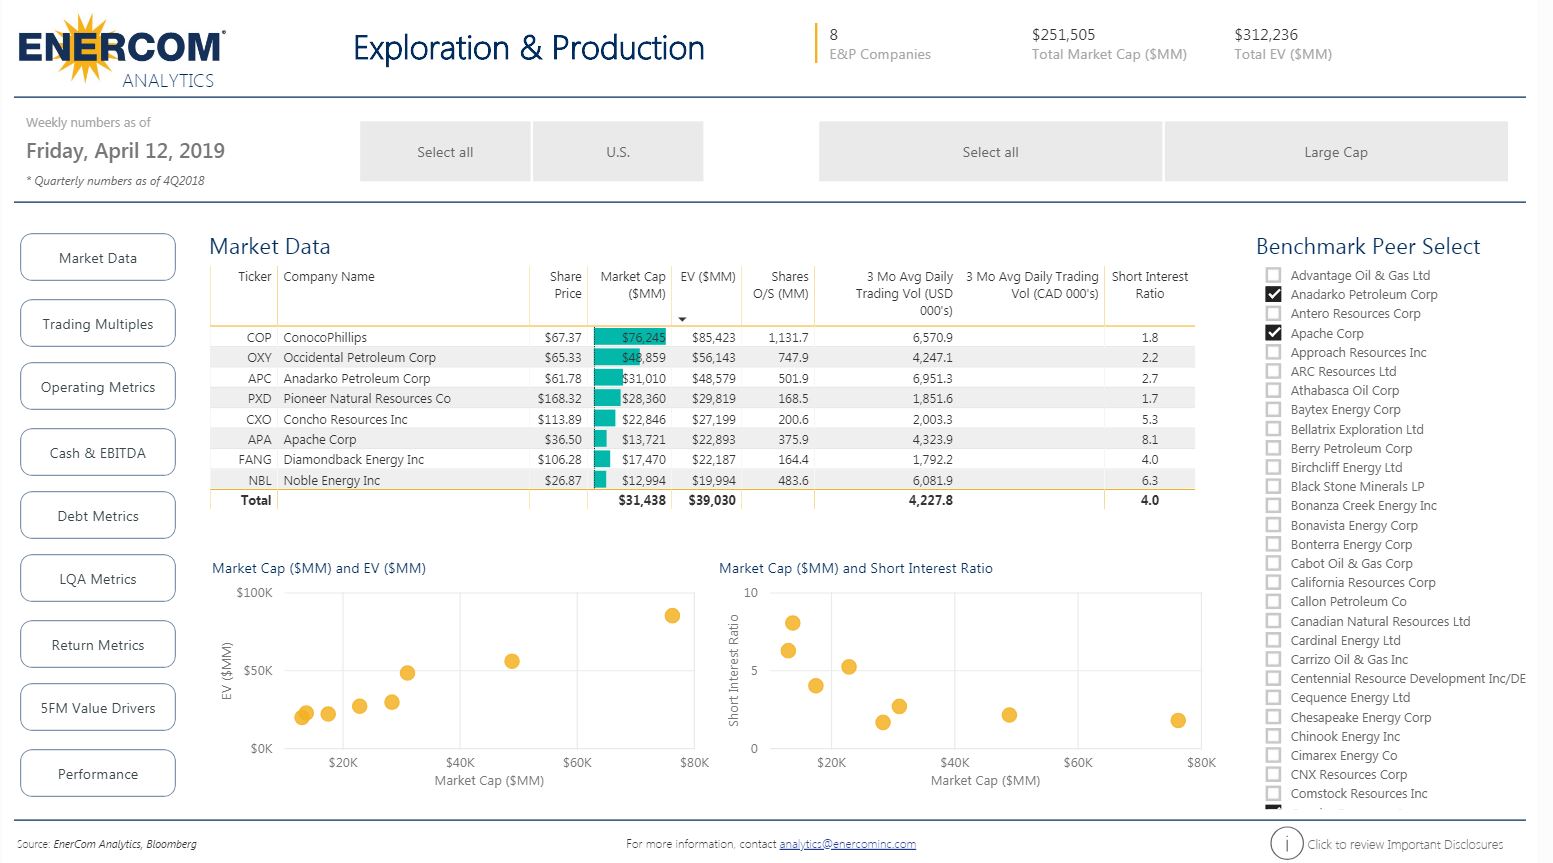Check Approach Resources Inc
Image resolution: width=1553 pixels, height=863 pixels.
coord(1273,352)
